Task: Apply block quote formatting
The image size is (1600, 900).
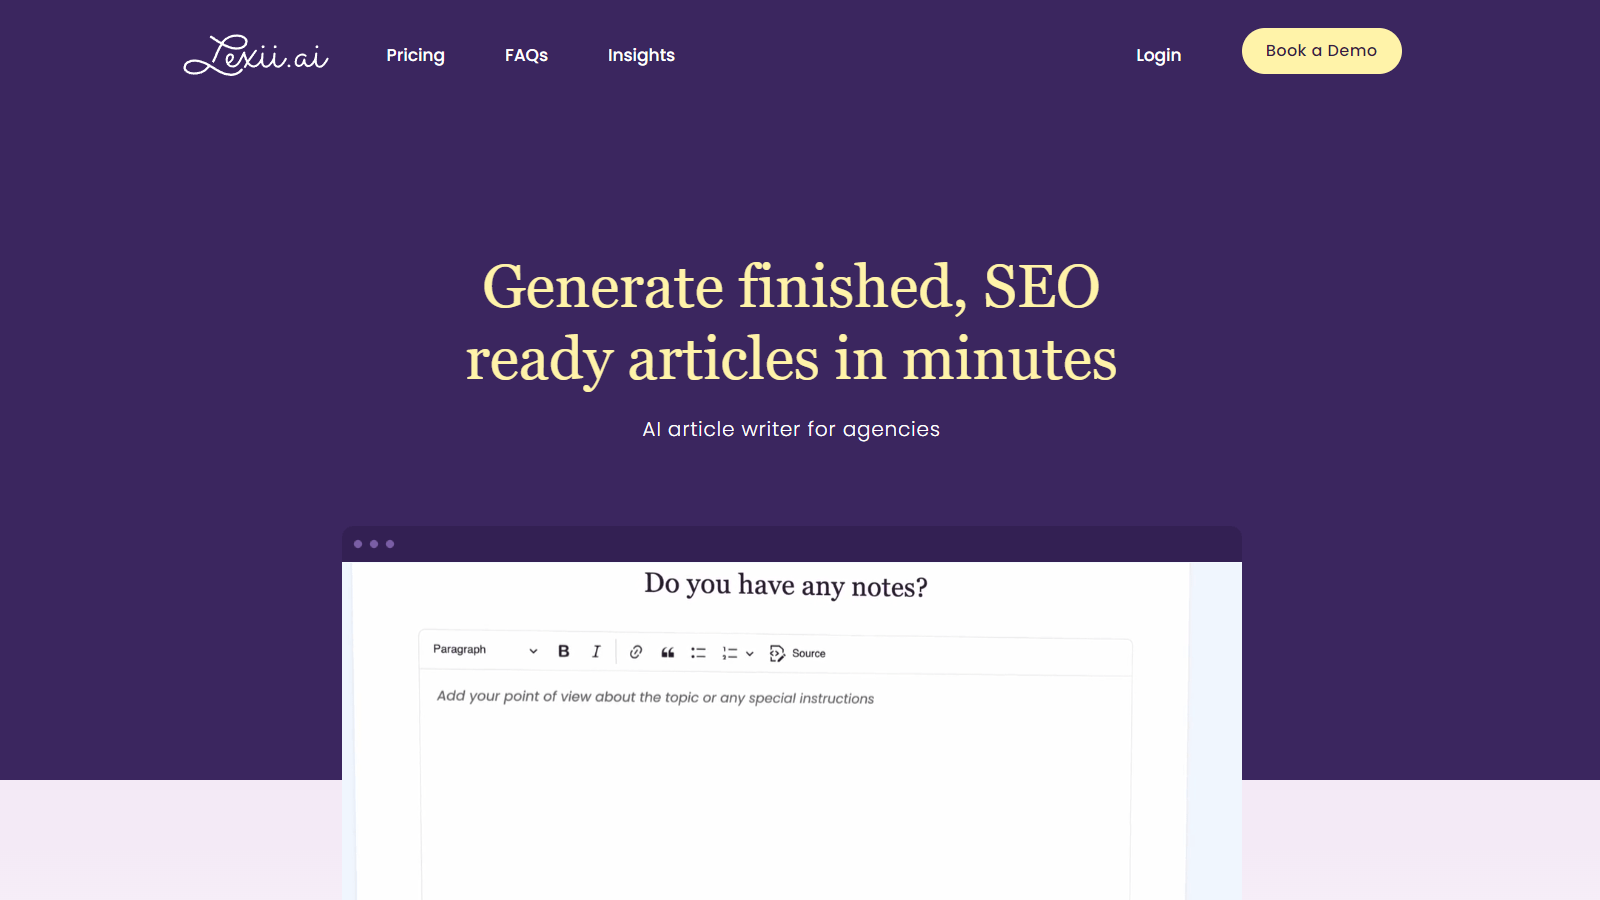Action: coord(668,652)
